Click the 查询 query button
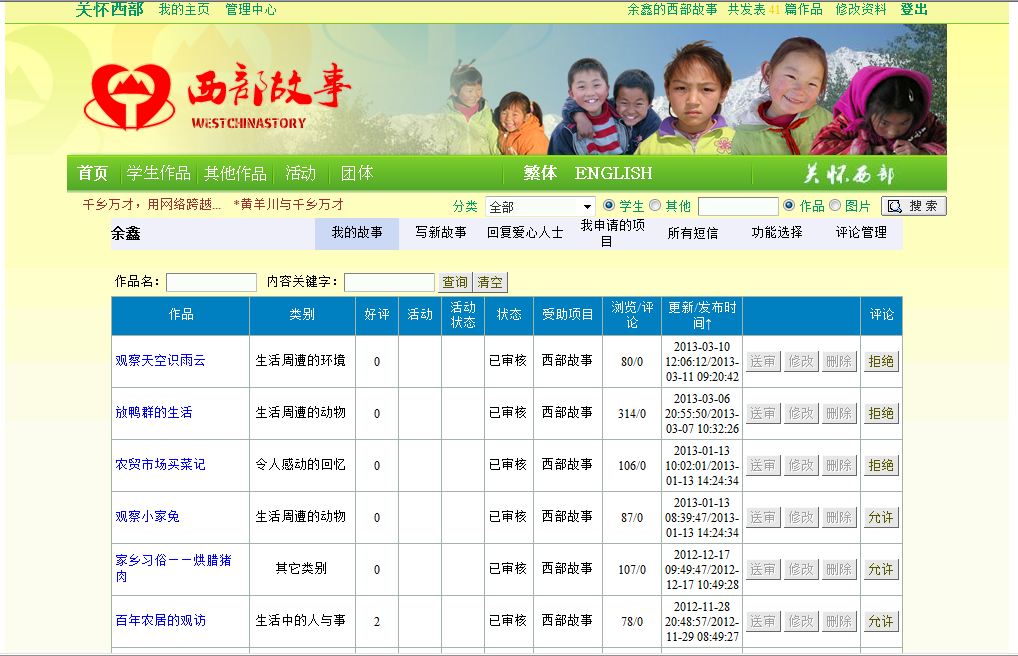Viewport: 1018px width, 656px height. coord(455,283)
